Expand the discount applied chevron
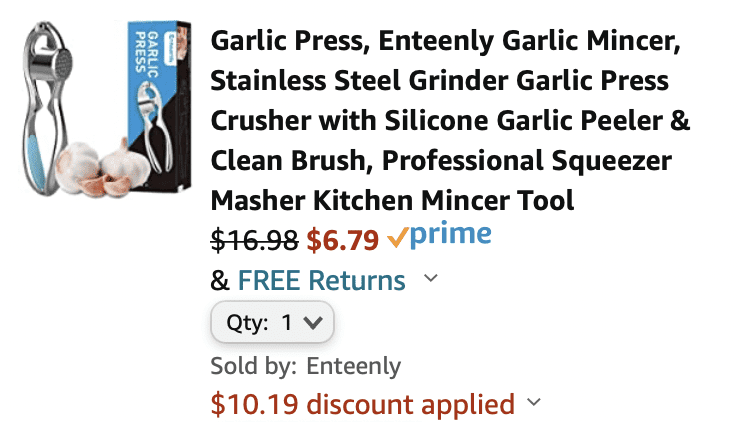740x422 pixels. [x=533, y=402]
